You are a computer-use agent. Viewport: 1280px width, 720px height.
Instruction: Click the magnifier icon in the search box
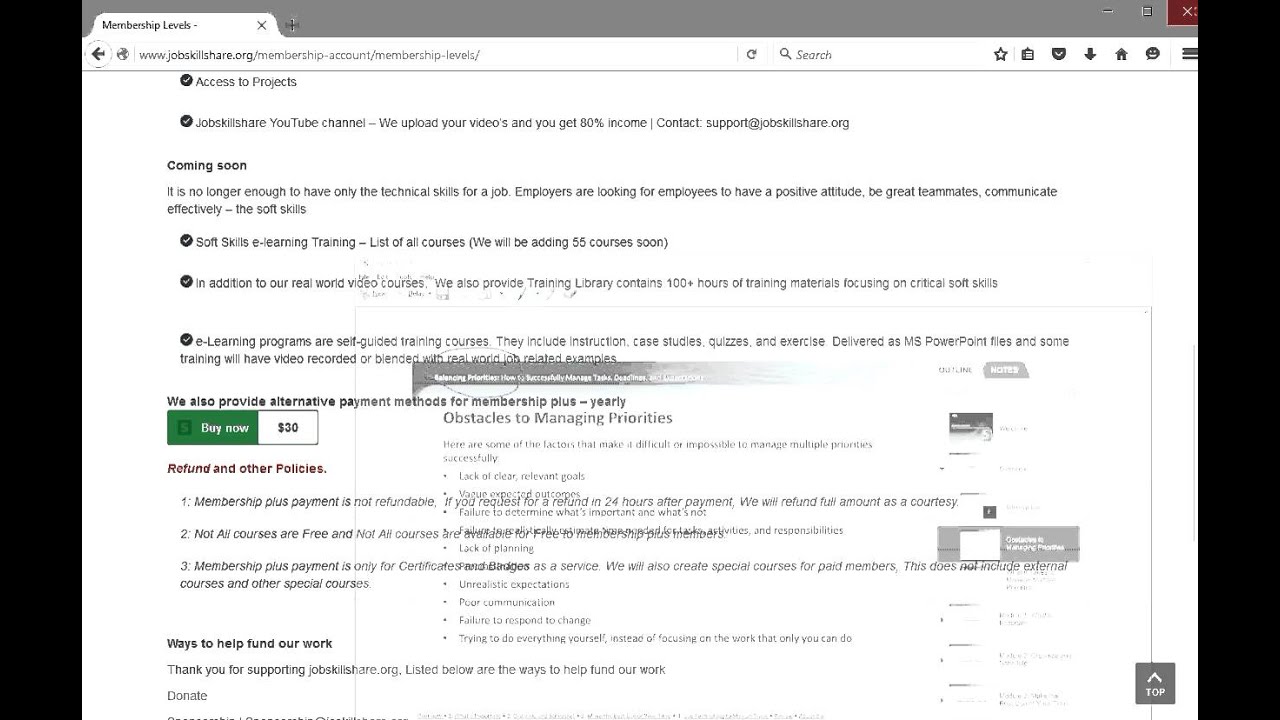click(785, 54)
